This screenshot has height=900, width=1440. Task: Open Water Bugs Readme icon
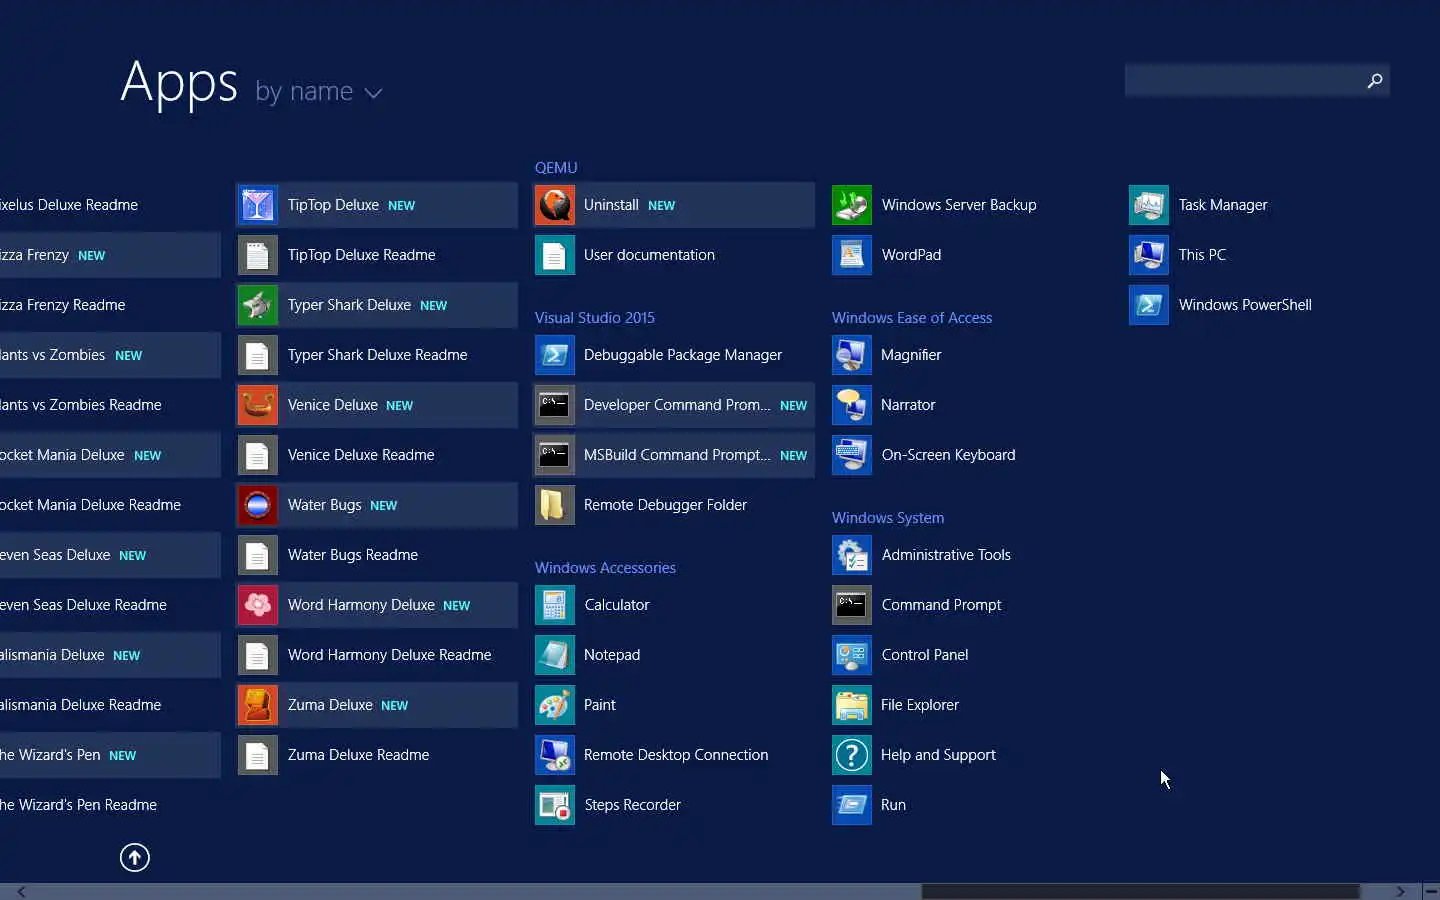coord(257,555)
